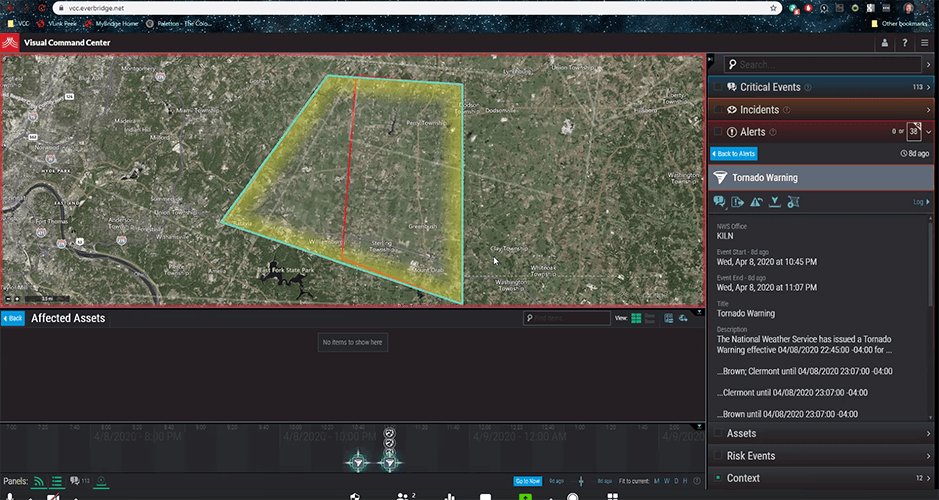This screenshot has width=939, height=500.
Task: Toggle the list panel icon in Panels bar
Action: [57, 481]
